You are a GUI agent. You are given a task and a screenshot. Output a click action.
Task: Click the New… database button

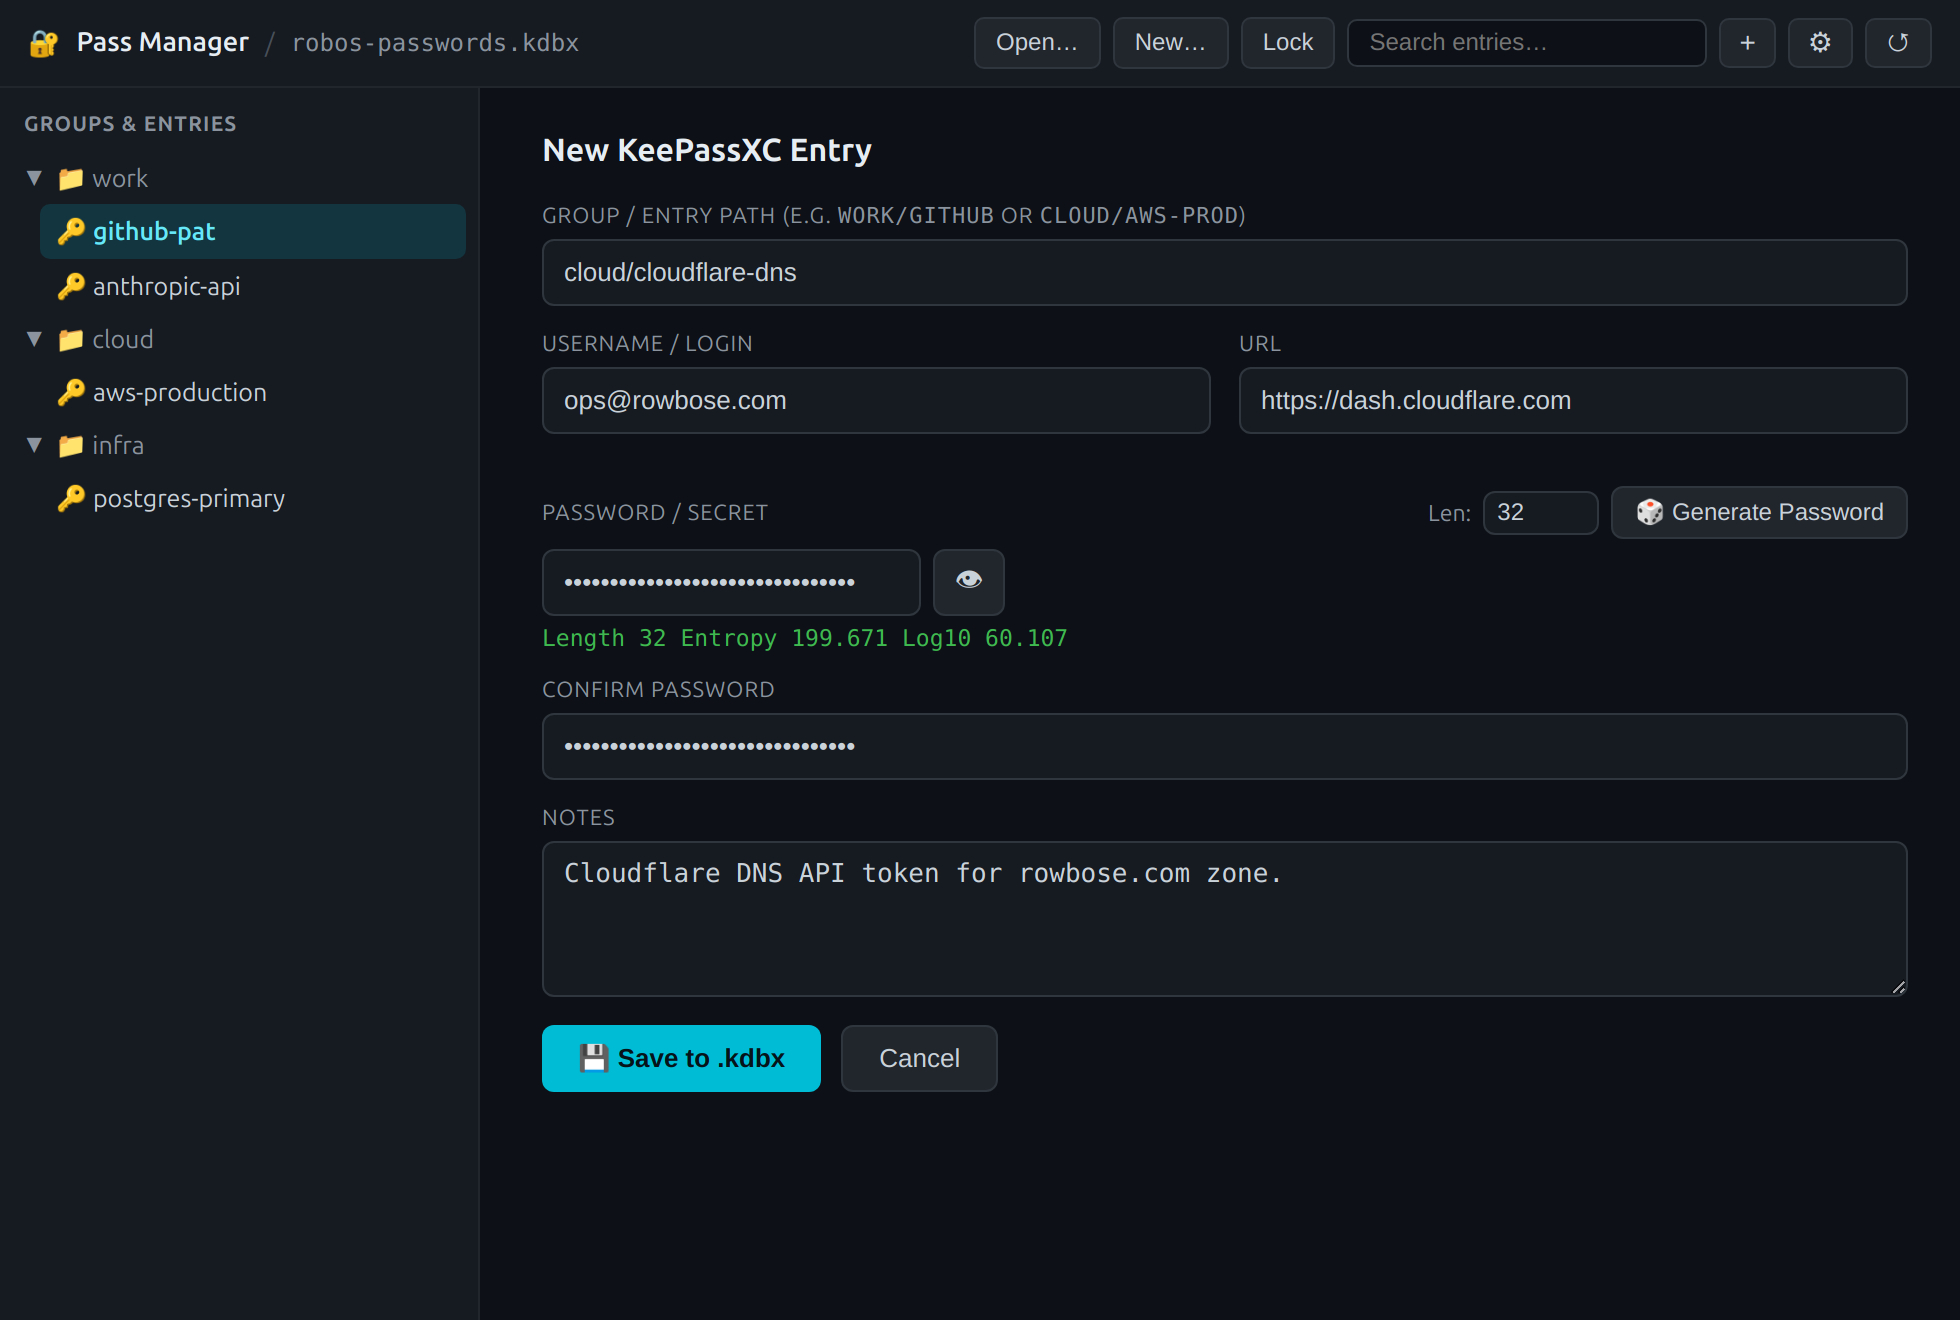coord(1170,43)
